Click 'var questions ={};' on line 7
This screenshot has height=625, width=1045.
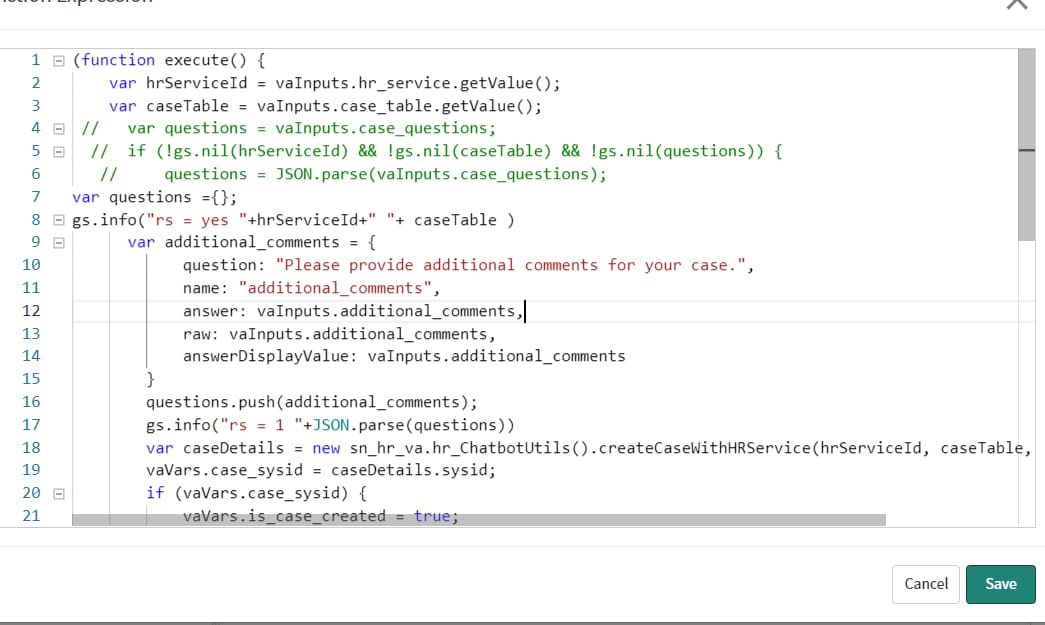[154, 197]
